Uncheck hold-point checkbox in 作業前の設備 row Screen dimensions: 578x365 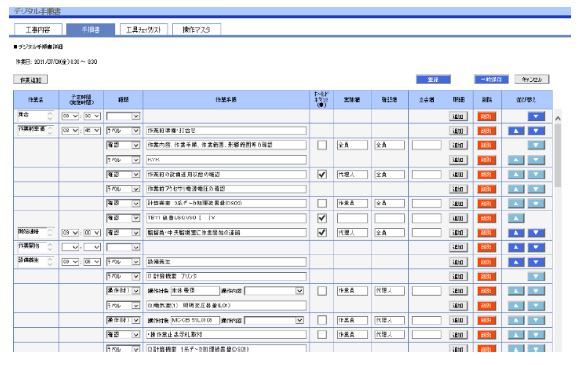[x=322, y=174]
